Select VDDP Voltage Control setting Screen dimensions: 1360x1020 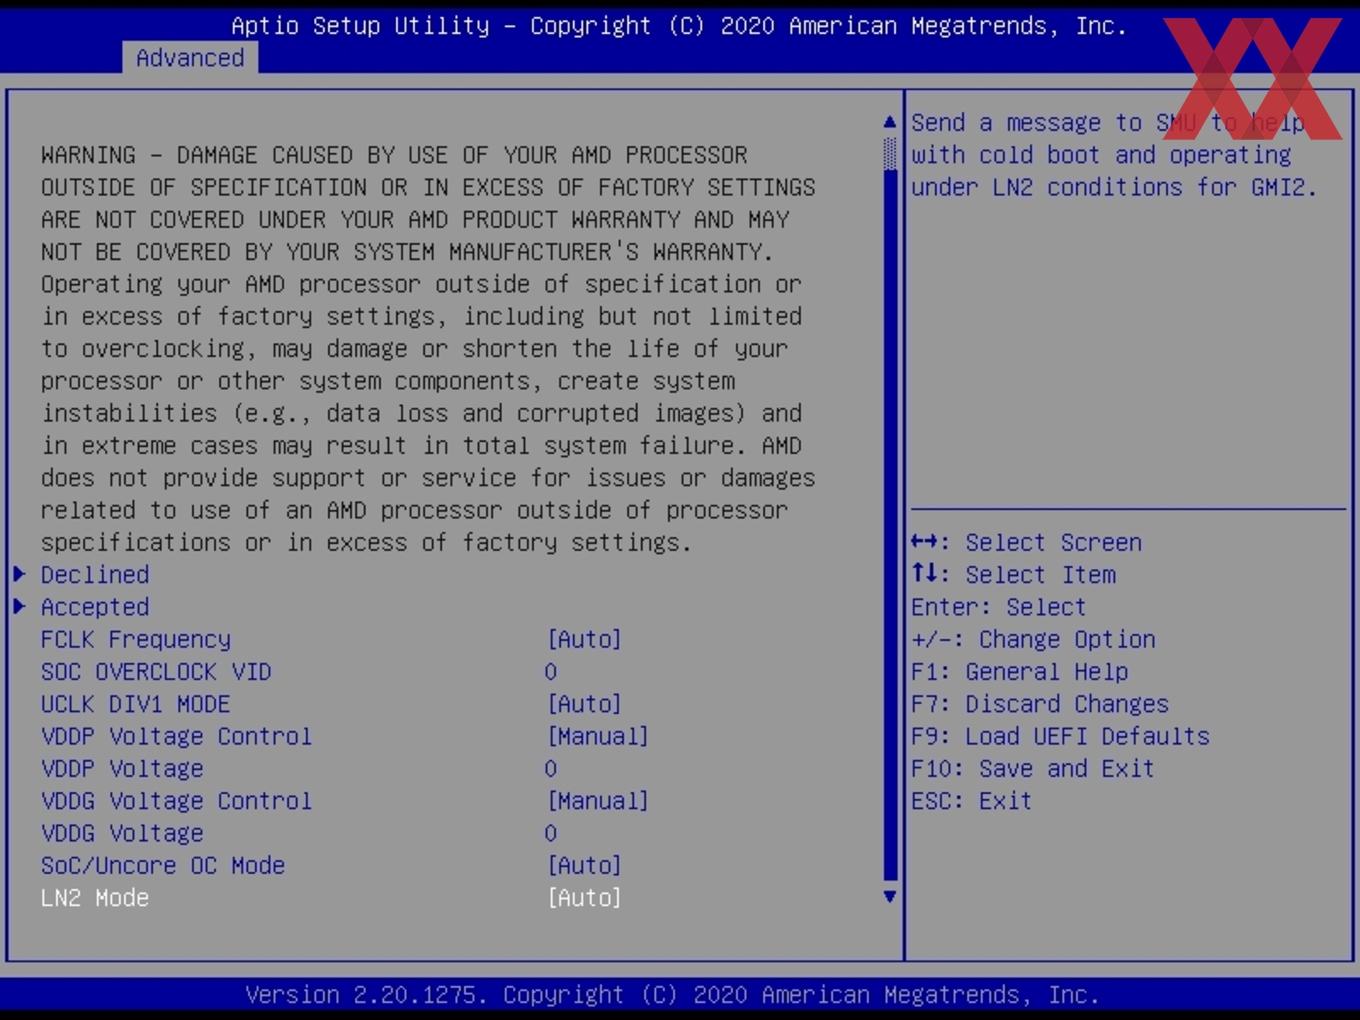coord(176,736)
